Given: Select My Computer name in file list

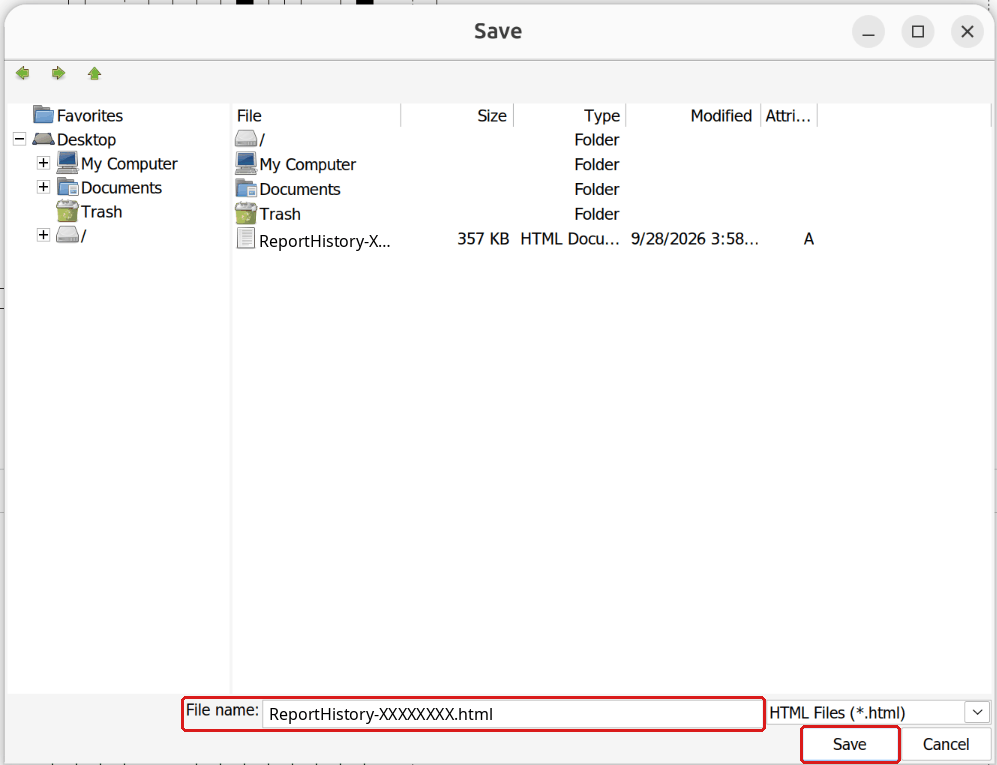Looking at the screenshot, I should (308, 164).
